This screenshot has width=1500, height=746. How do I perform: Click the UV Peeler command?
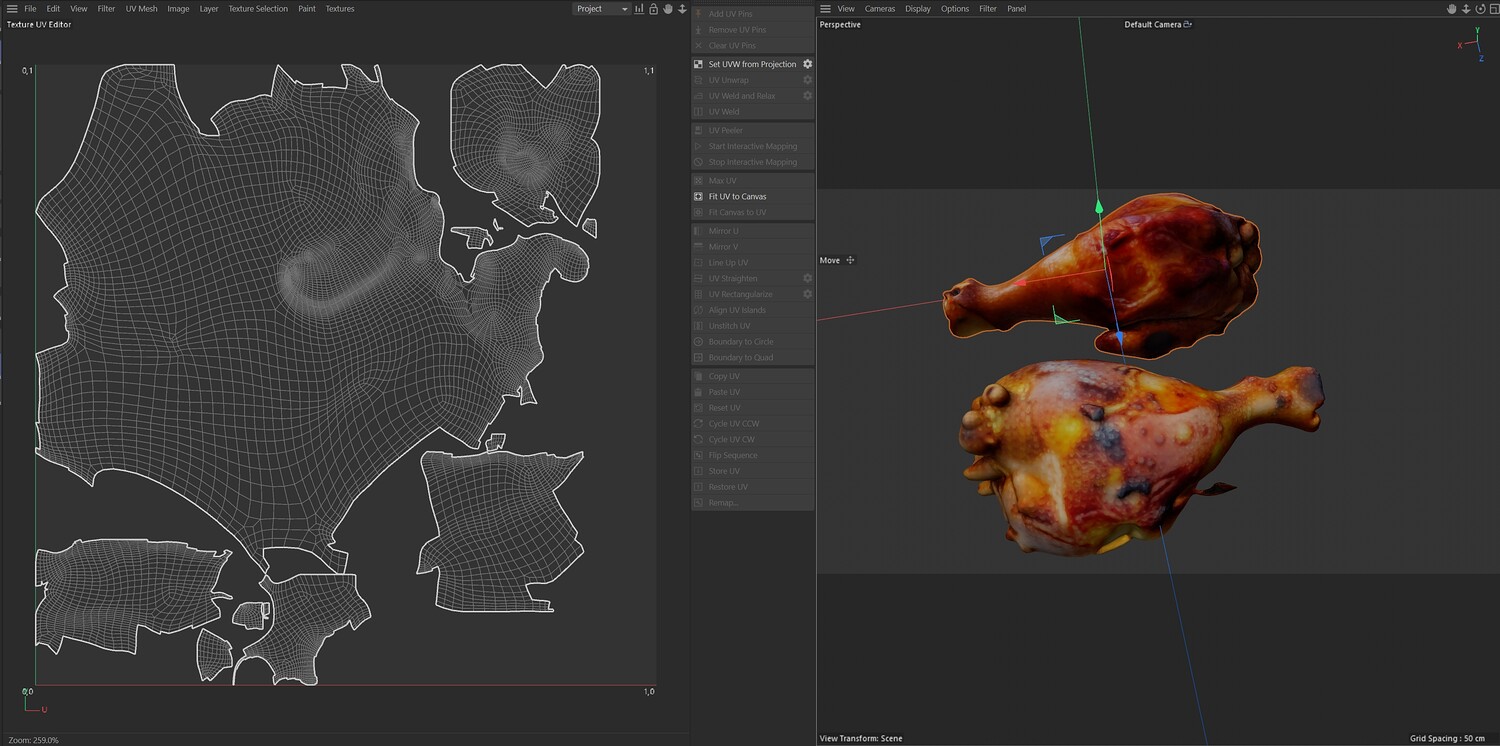[752, 130]
